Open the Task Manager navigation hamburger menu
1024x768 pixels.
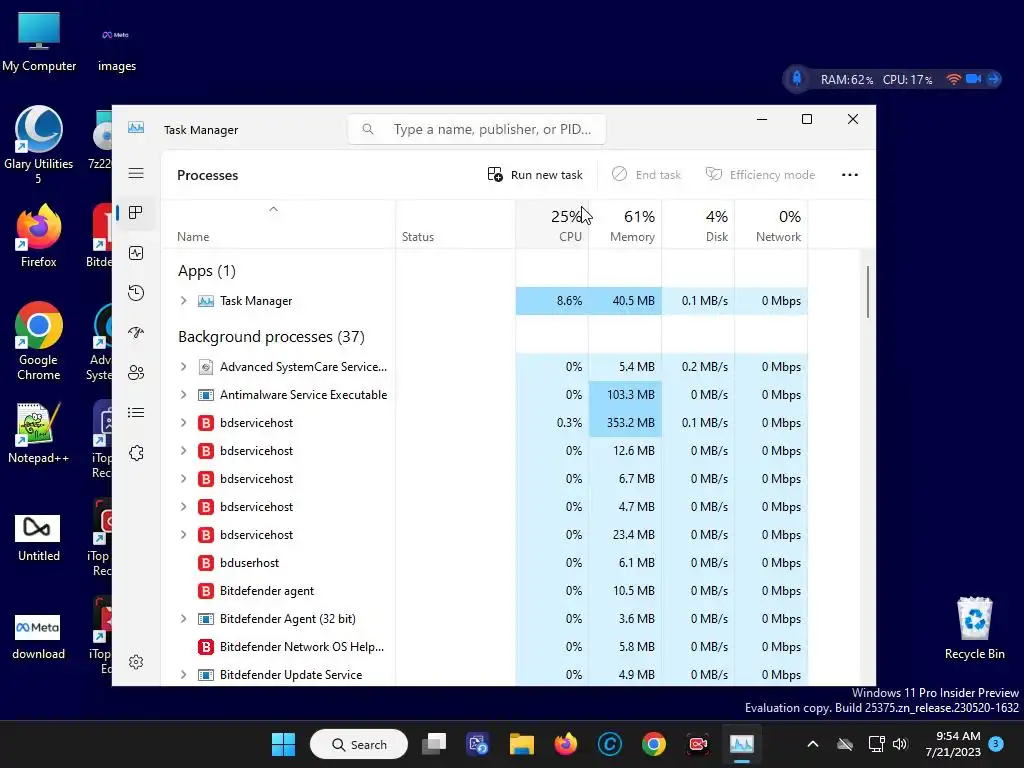coord(136,173)
